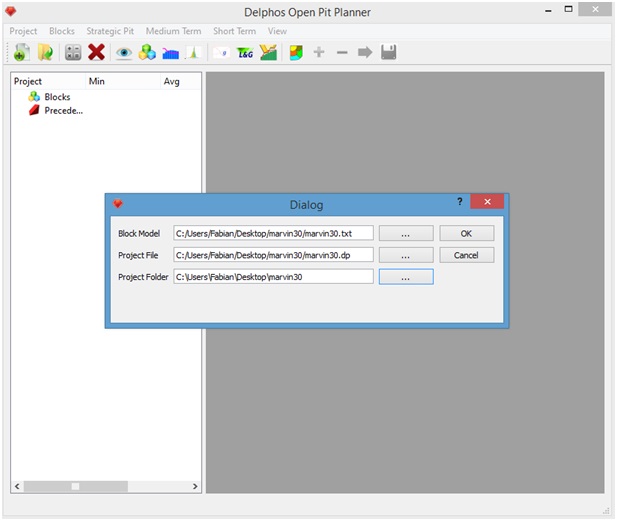Screen dimensions: 617x521
Task: Click the open project folder icon
Action: (x=45, y=52)
